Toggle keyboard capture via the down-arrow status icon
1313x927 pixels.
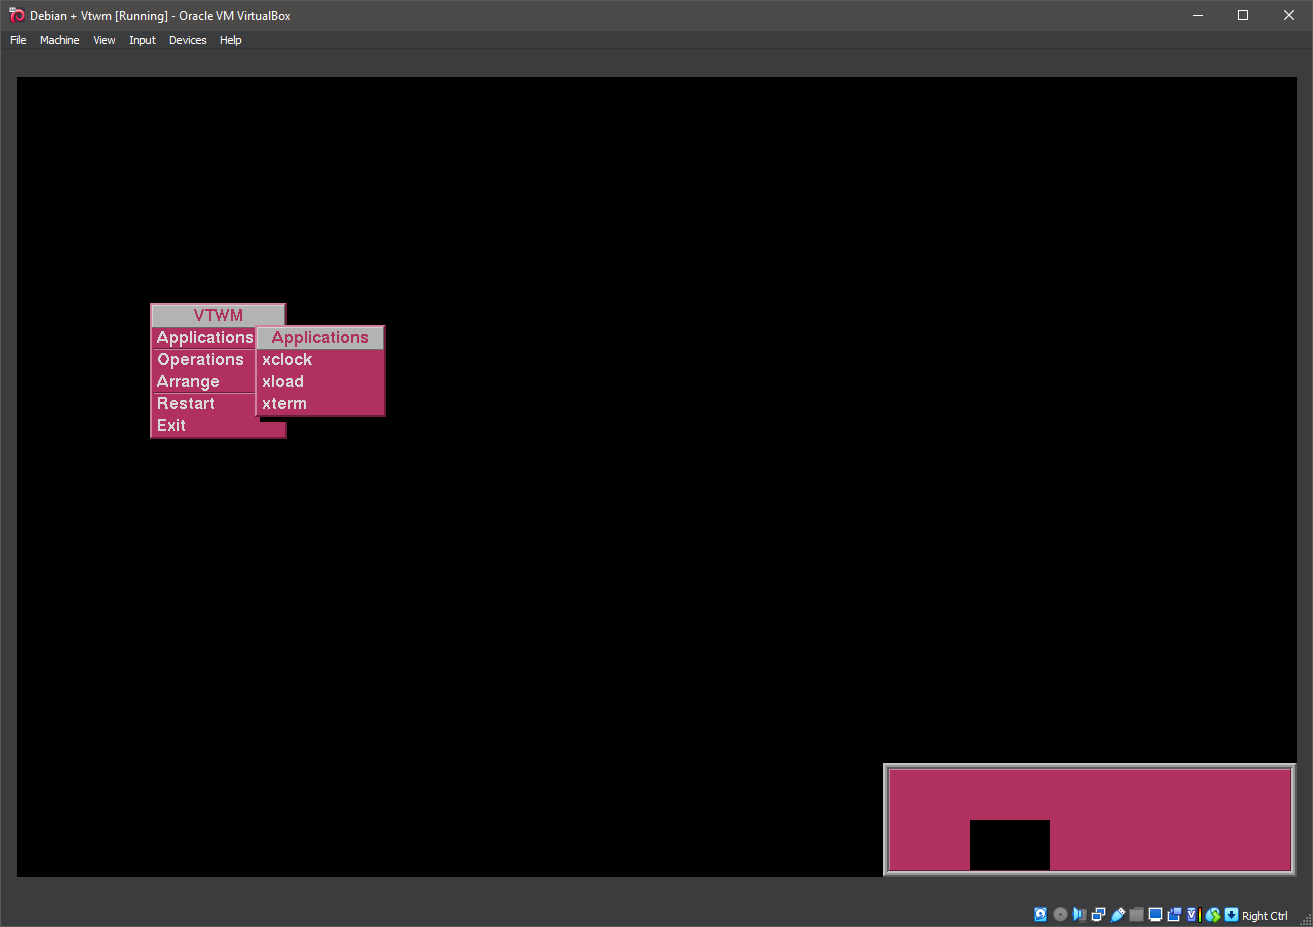click(1230, 914)
